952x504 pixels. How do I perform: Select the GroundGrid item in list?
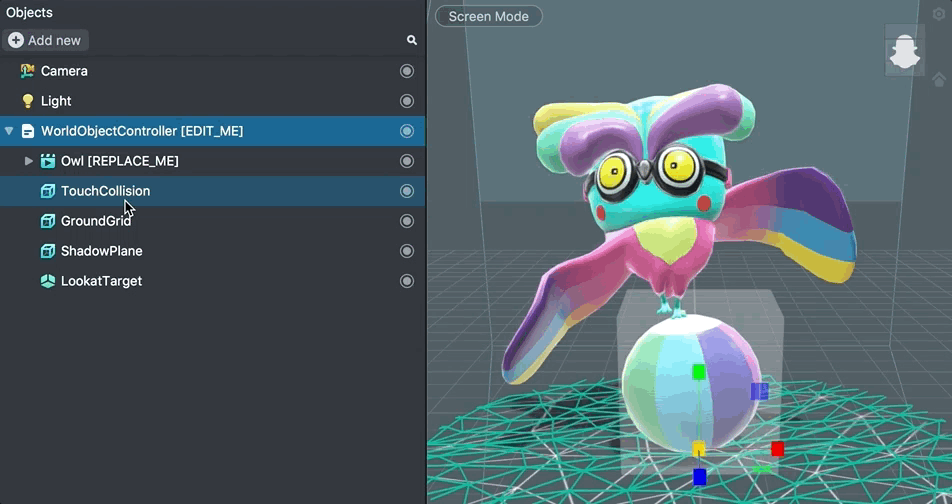pos(96,221)
